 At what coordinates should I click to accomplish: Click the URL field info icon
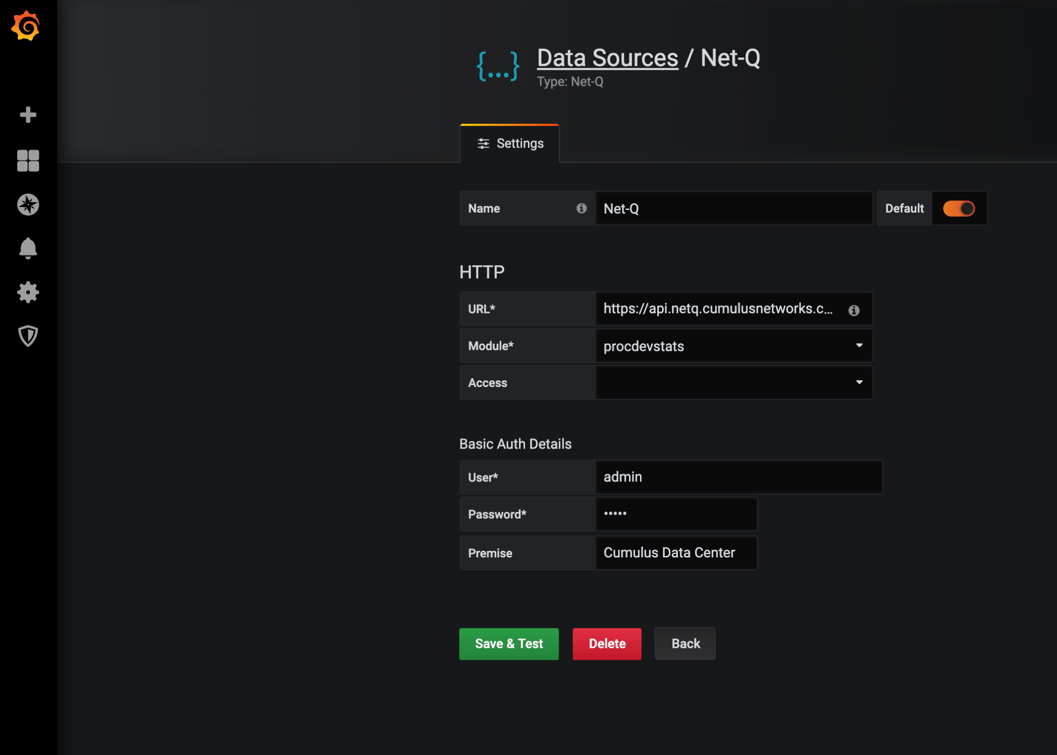(854, 310)
